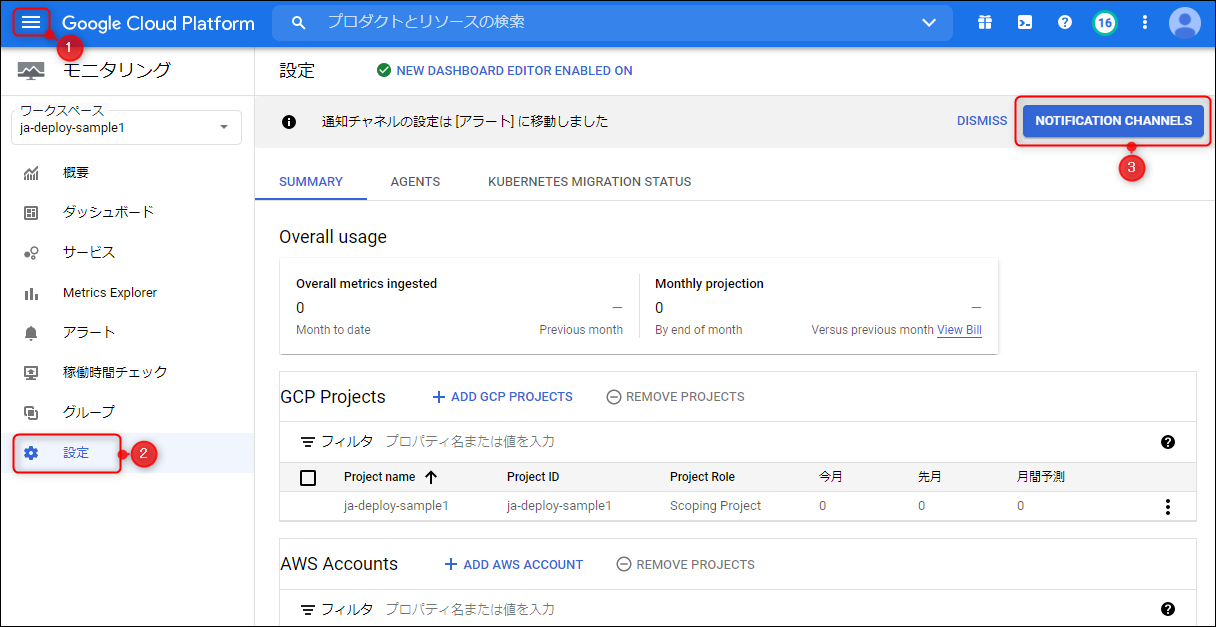Switch to KUBERNETES MIGRATION STATUS tab
The height and width of the screenshot is (627, 1216).
click(x=589, y=182)
